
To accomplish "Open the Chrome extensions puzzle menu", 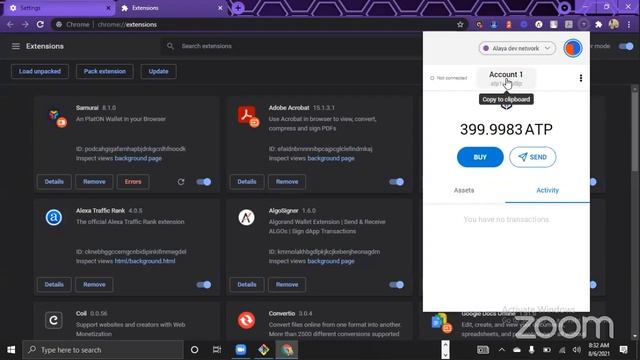I will (598, 24).
